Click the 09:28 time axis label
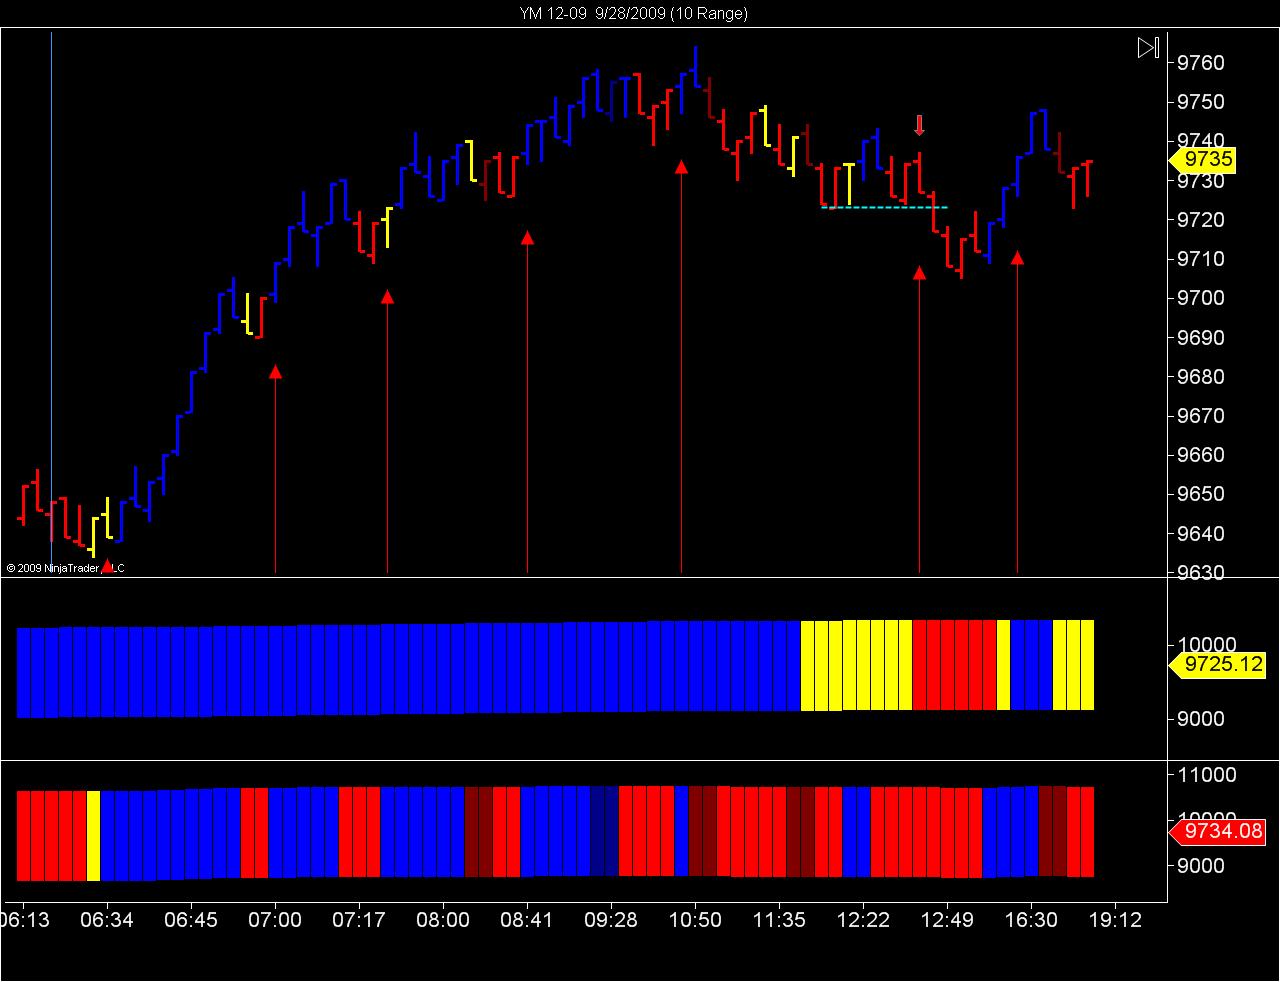The width and height of the screenshot is (1280, 982). click(x=611, y=920)
